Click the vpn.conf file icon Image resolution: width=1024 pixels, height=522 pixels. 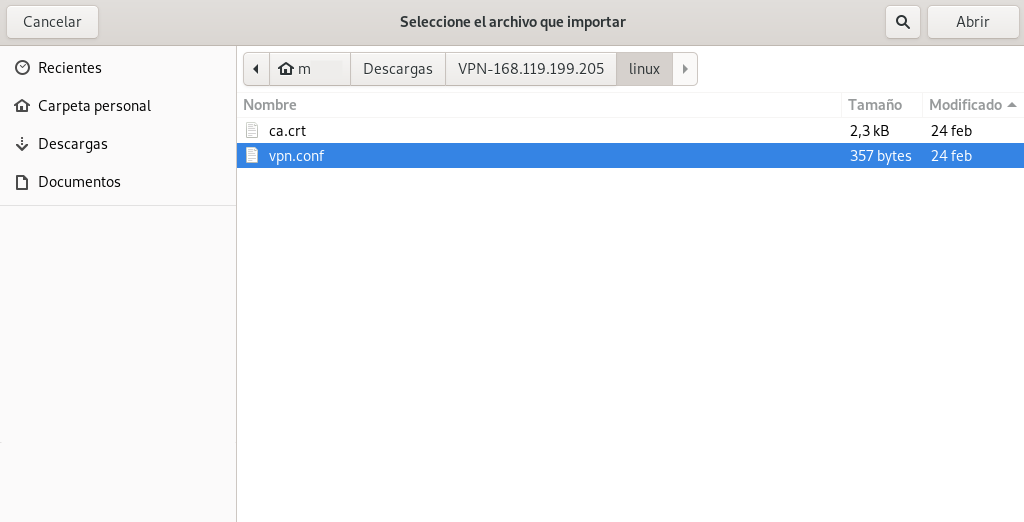[252, 155]
